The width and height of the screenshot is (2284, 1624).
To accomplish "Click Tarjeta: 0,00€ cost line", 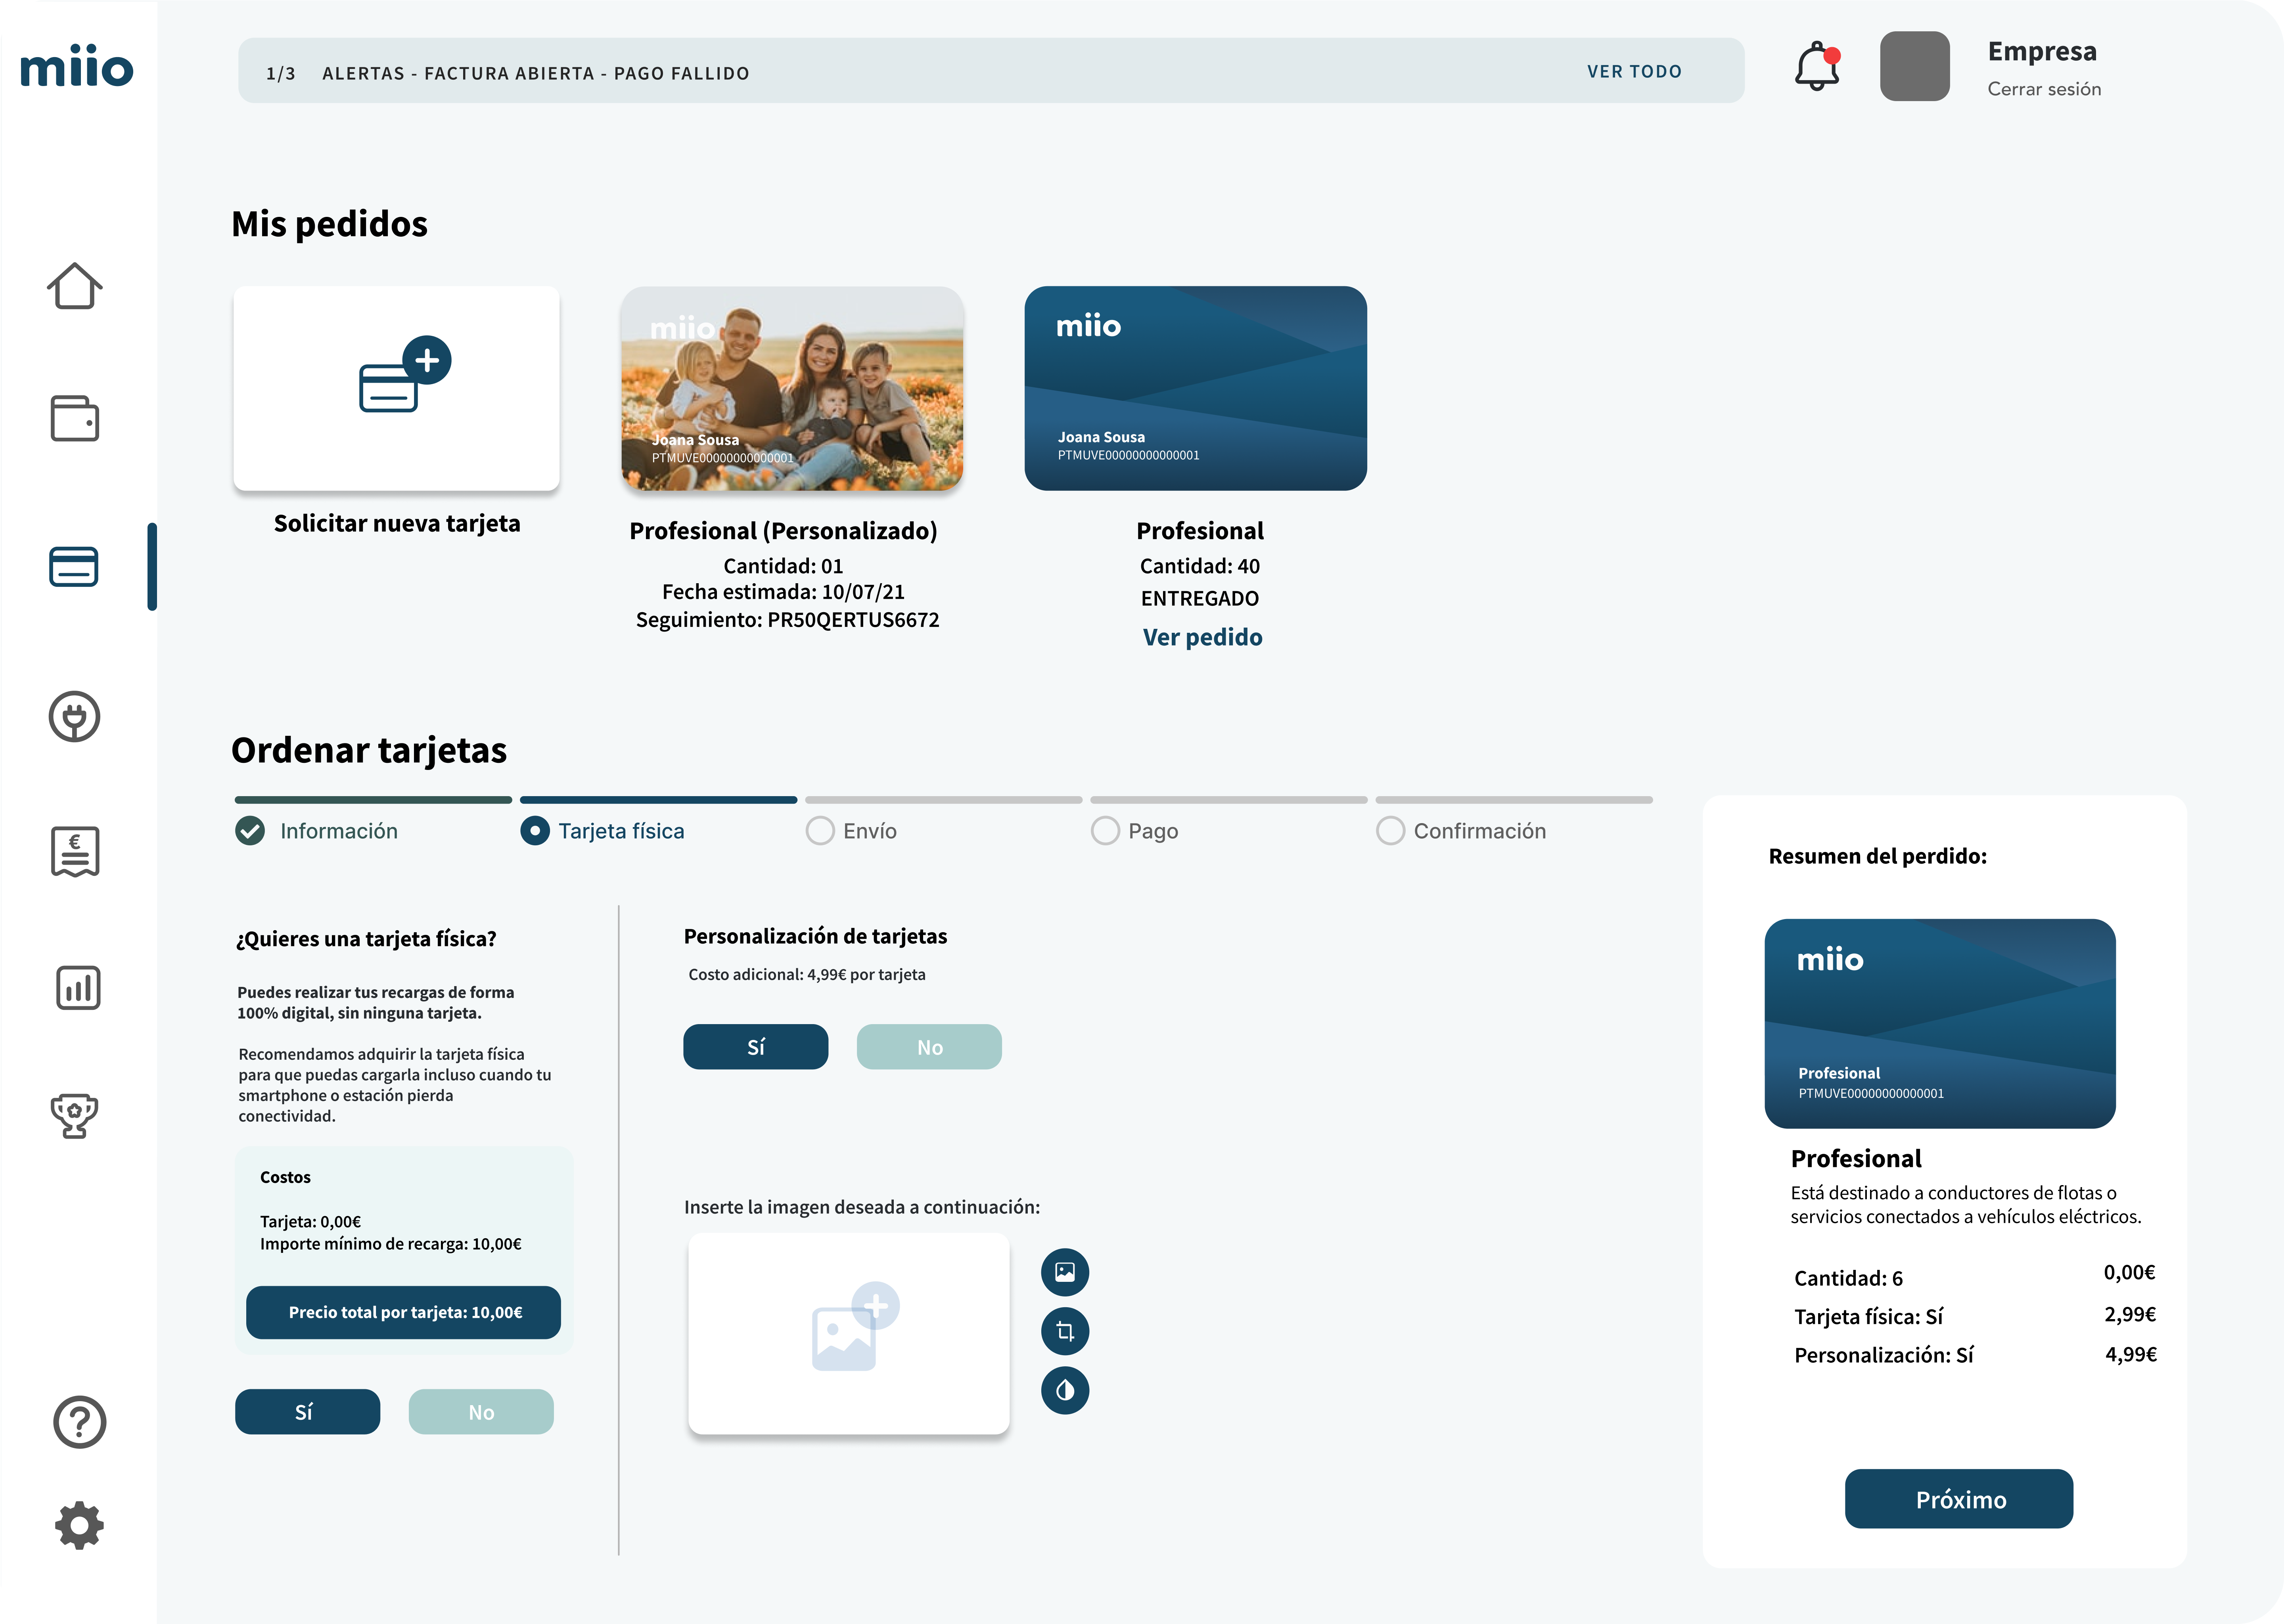I will click(310, 1222).
